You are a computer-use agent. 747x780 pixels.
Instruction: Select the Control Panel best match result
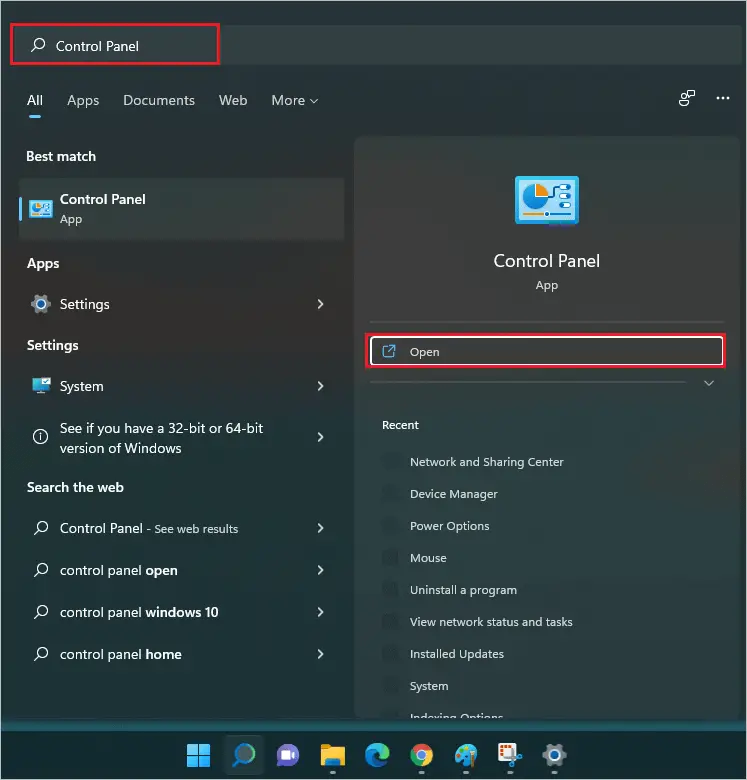point(182,209)
